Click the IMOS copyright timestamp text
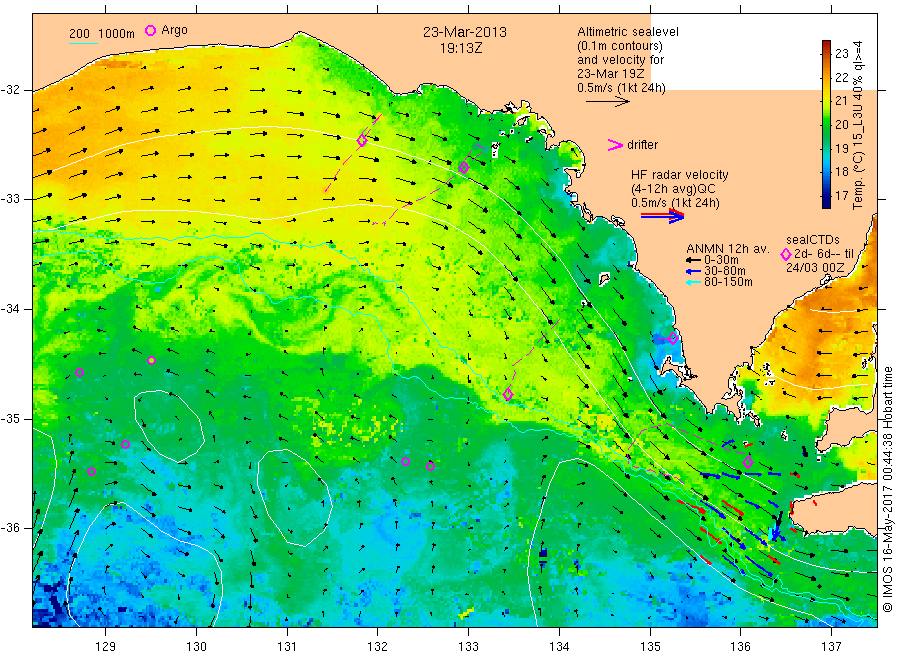This screenshot has height=660, width=900. [887, 489]
